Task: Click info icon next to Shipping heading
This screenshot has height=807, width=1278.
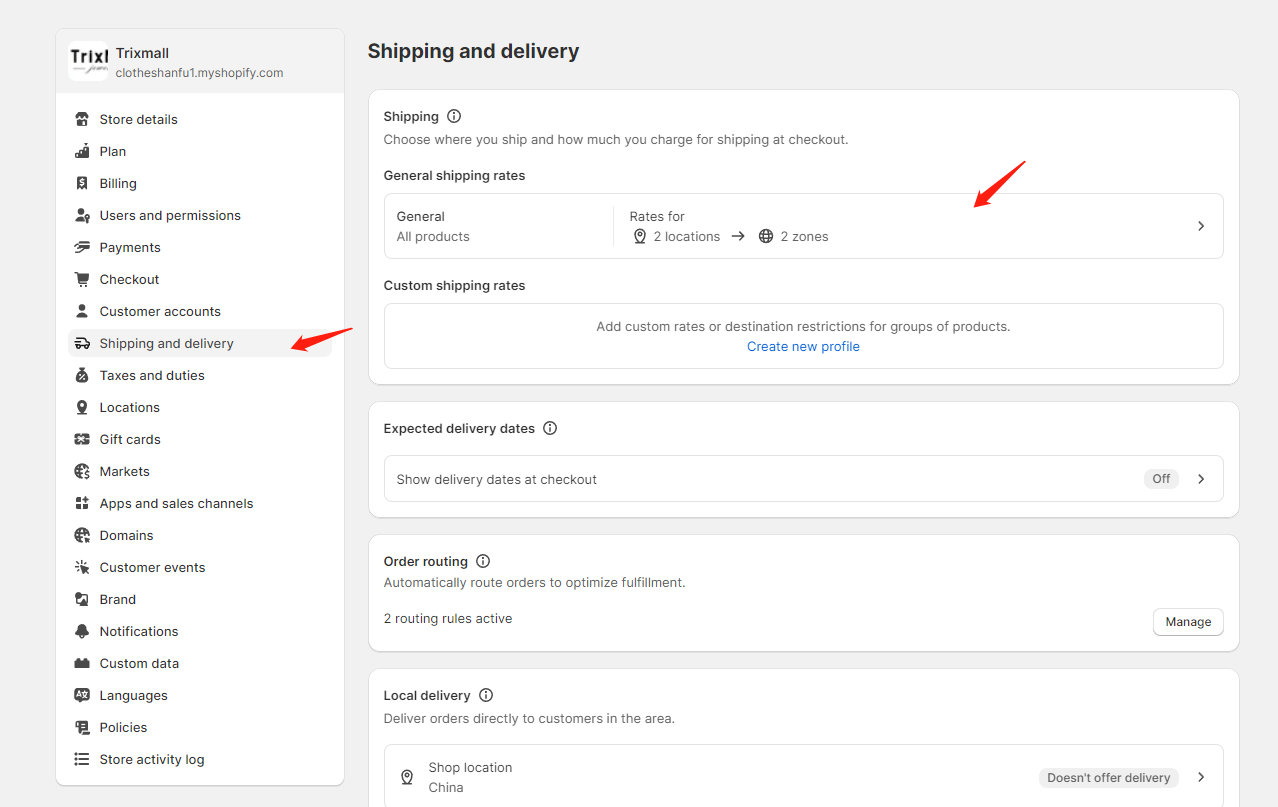Action: pos(454,116)
